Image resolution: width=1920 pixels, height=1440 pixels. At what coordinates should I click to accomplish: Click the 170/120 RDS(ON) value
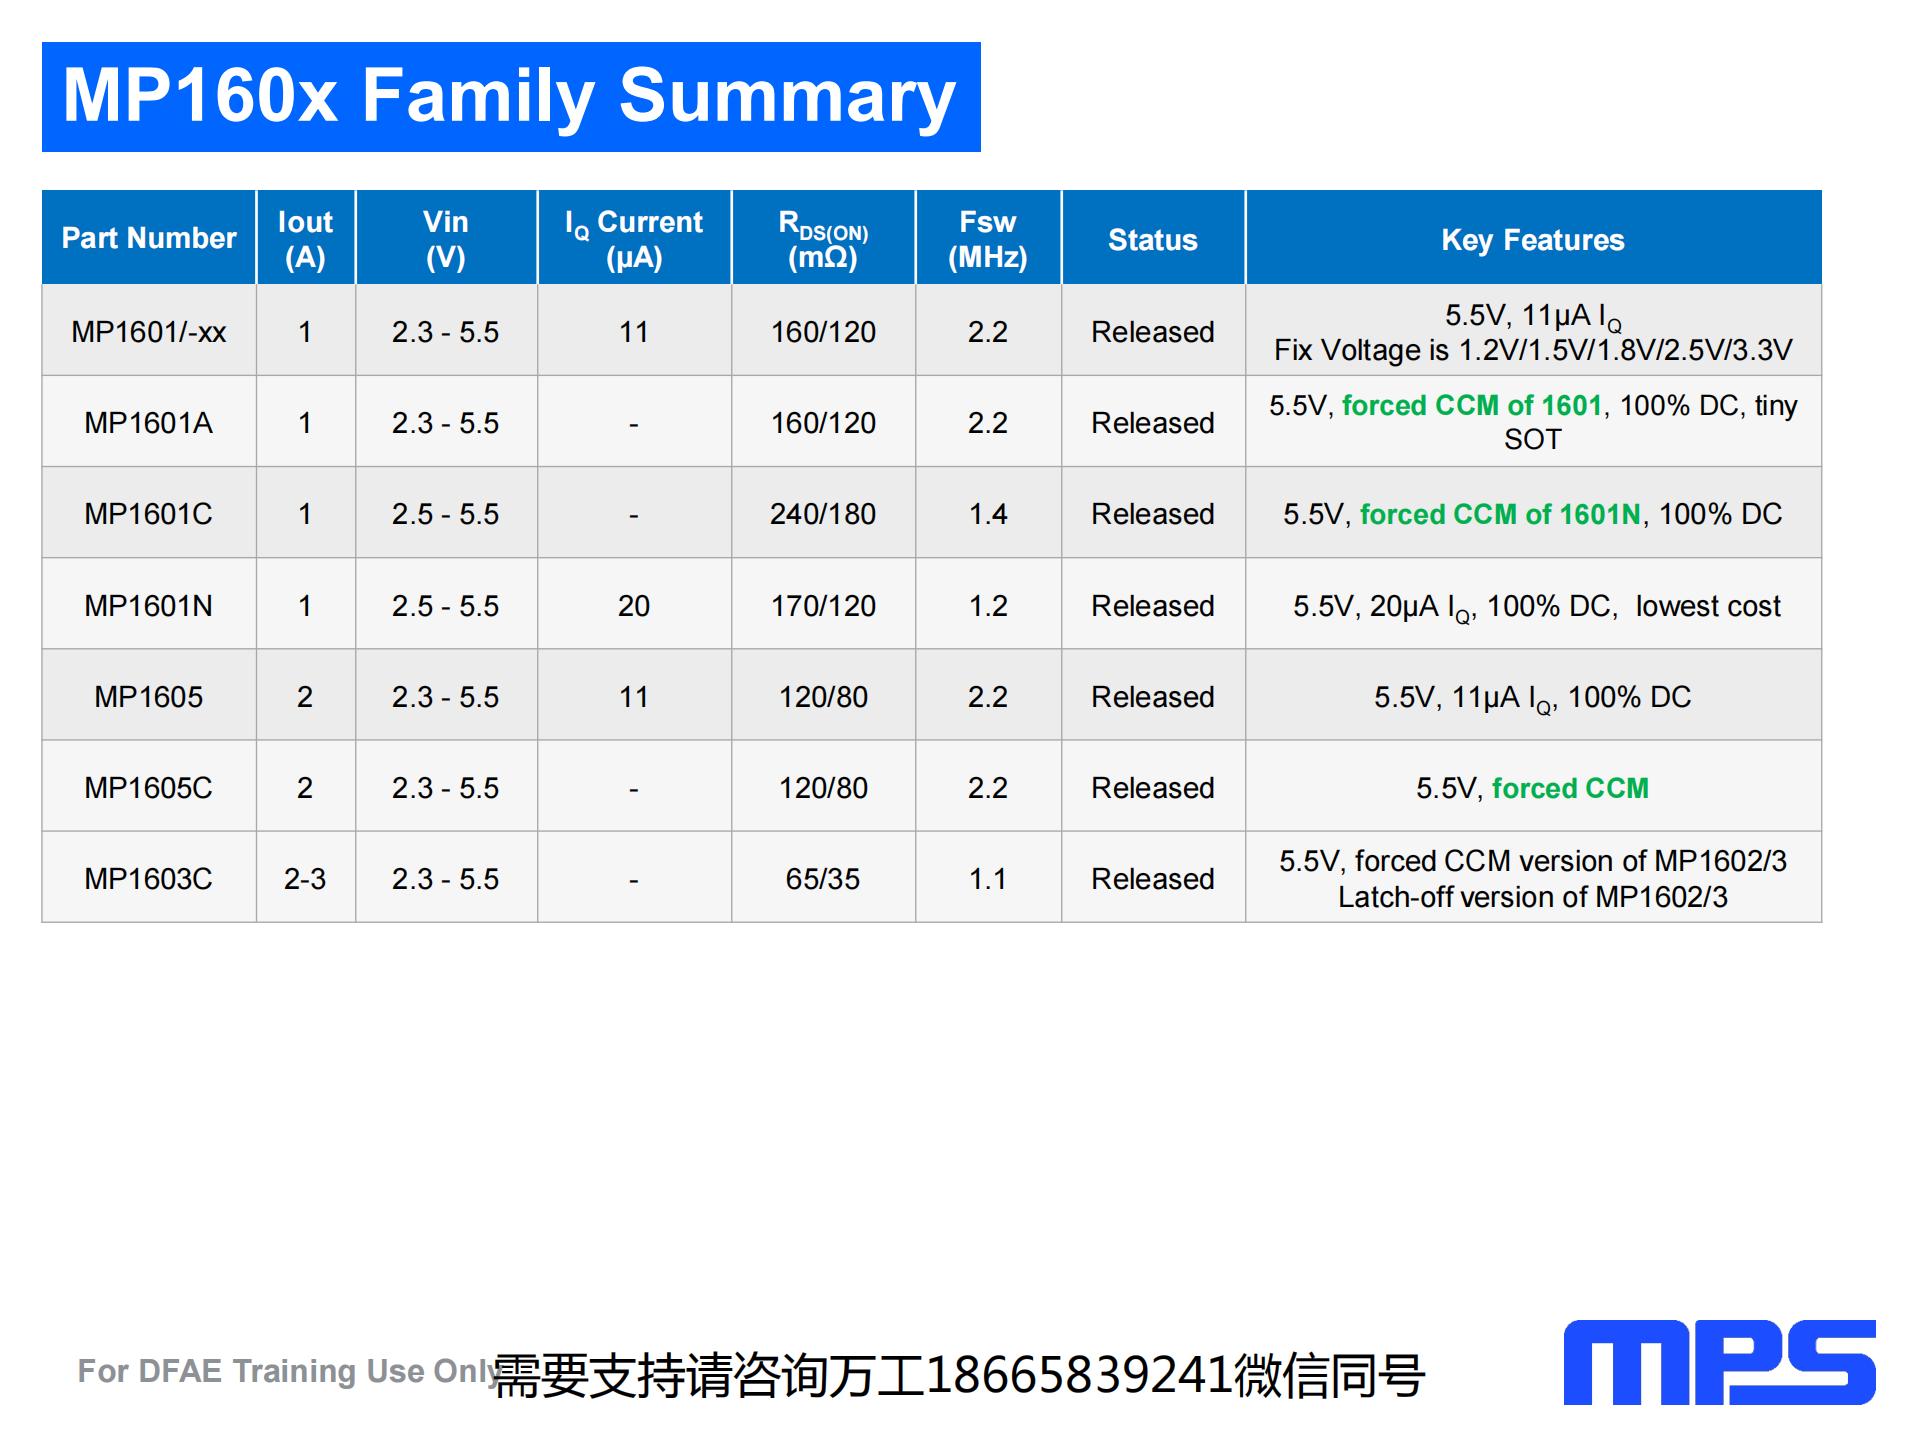(823, 606)
